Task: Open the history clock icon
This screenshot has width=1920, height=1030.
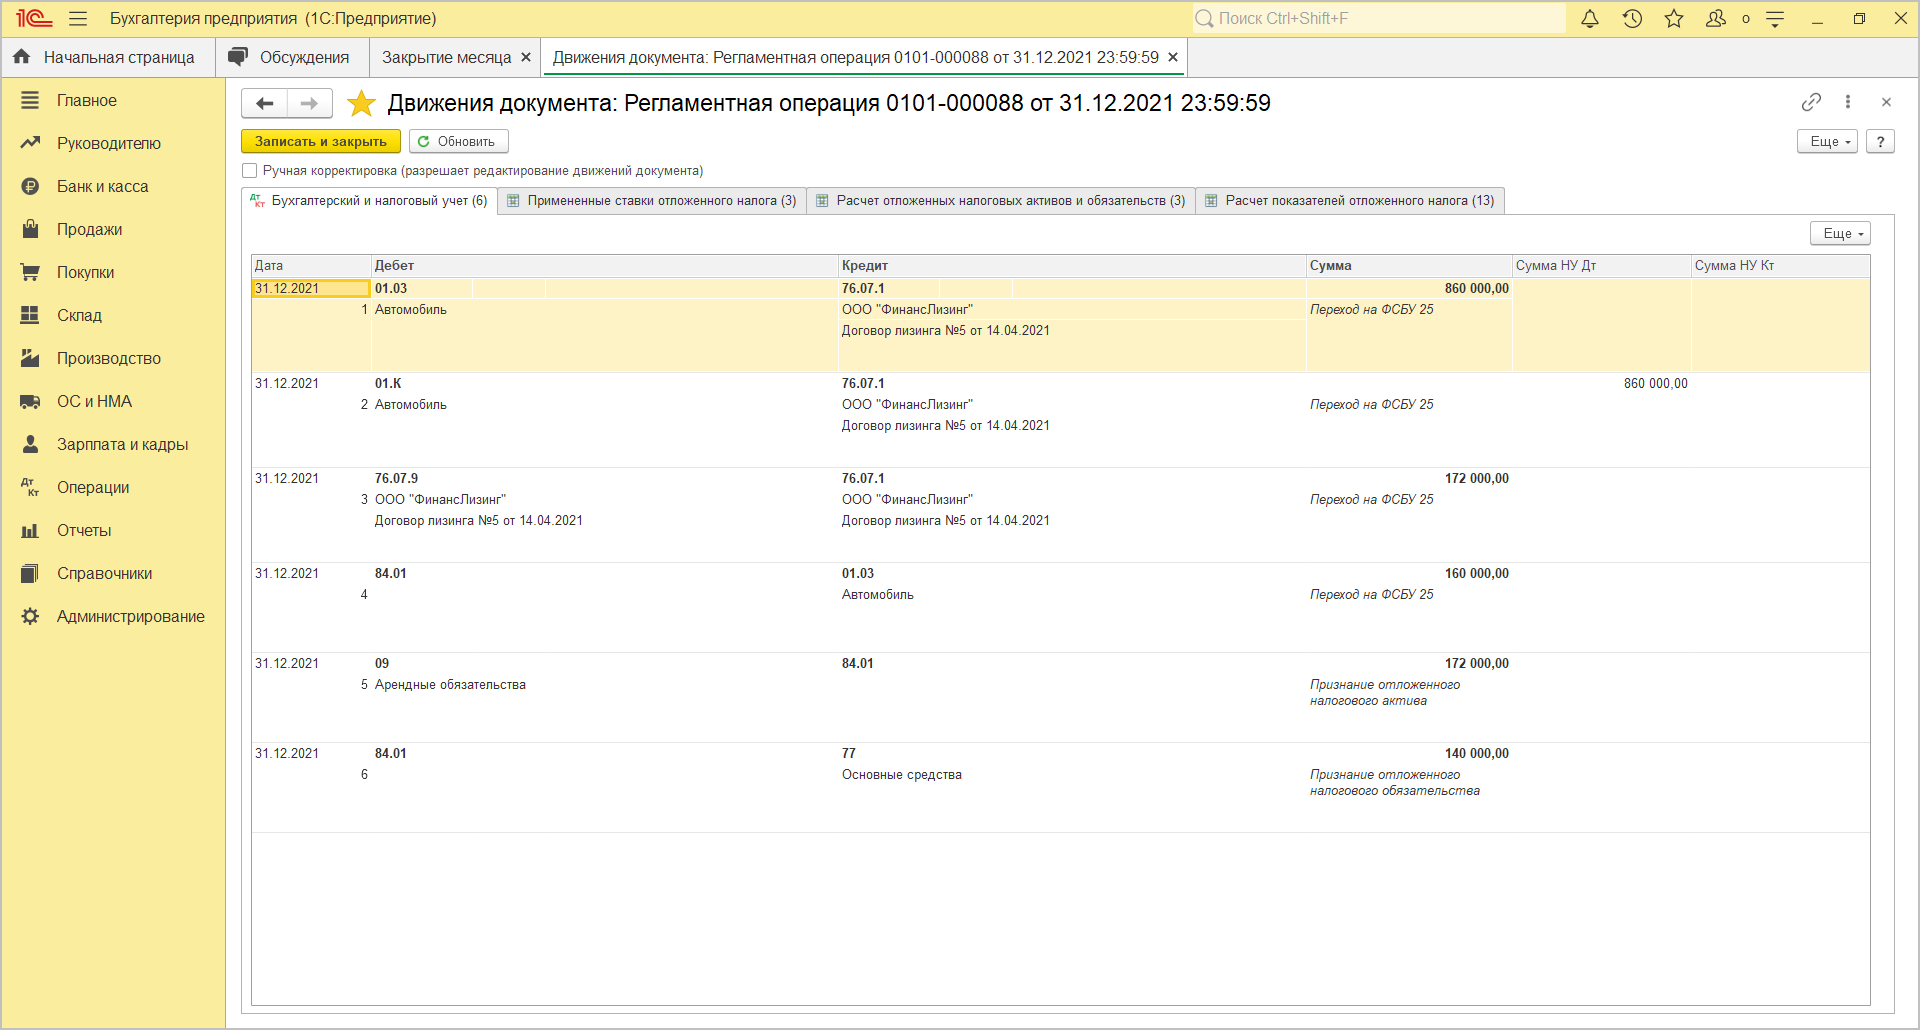Action: coord(1632,18)
